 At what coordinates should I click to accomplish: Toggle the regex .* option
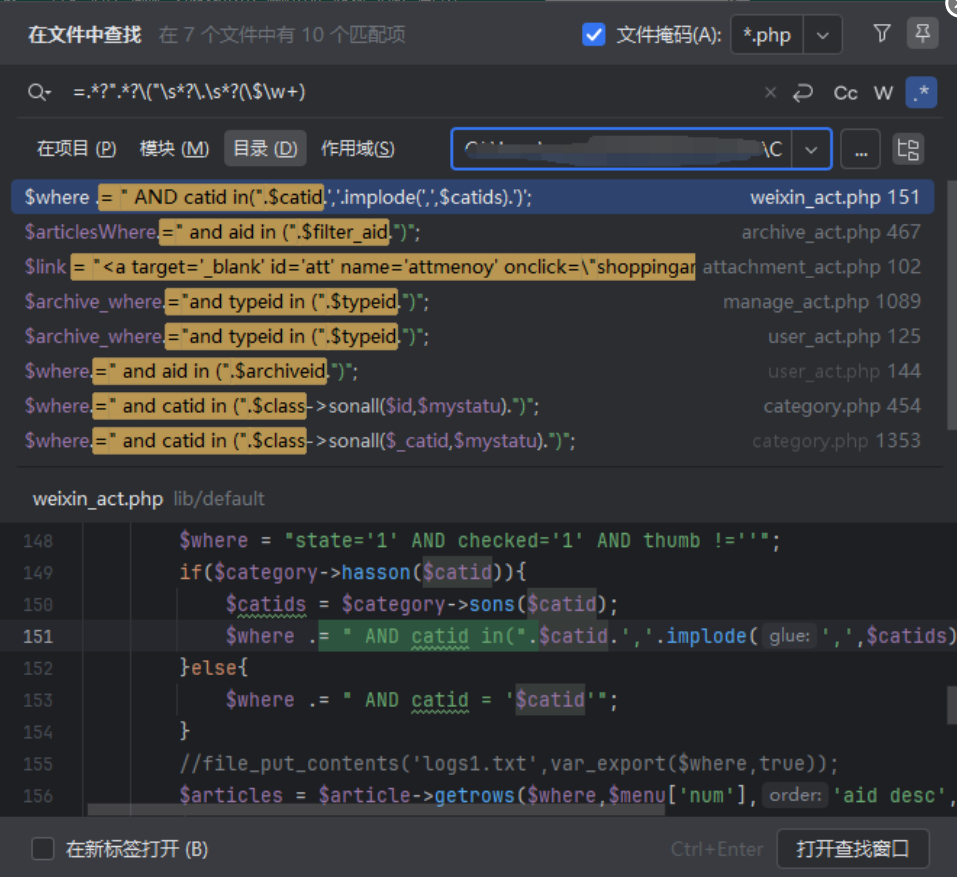point(921,92)
